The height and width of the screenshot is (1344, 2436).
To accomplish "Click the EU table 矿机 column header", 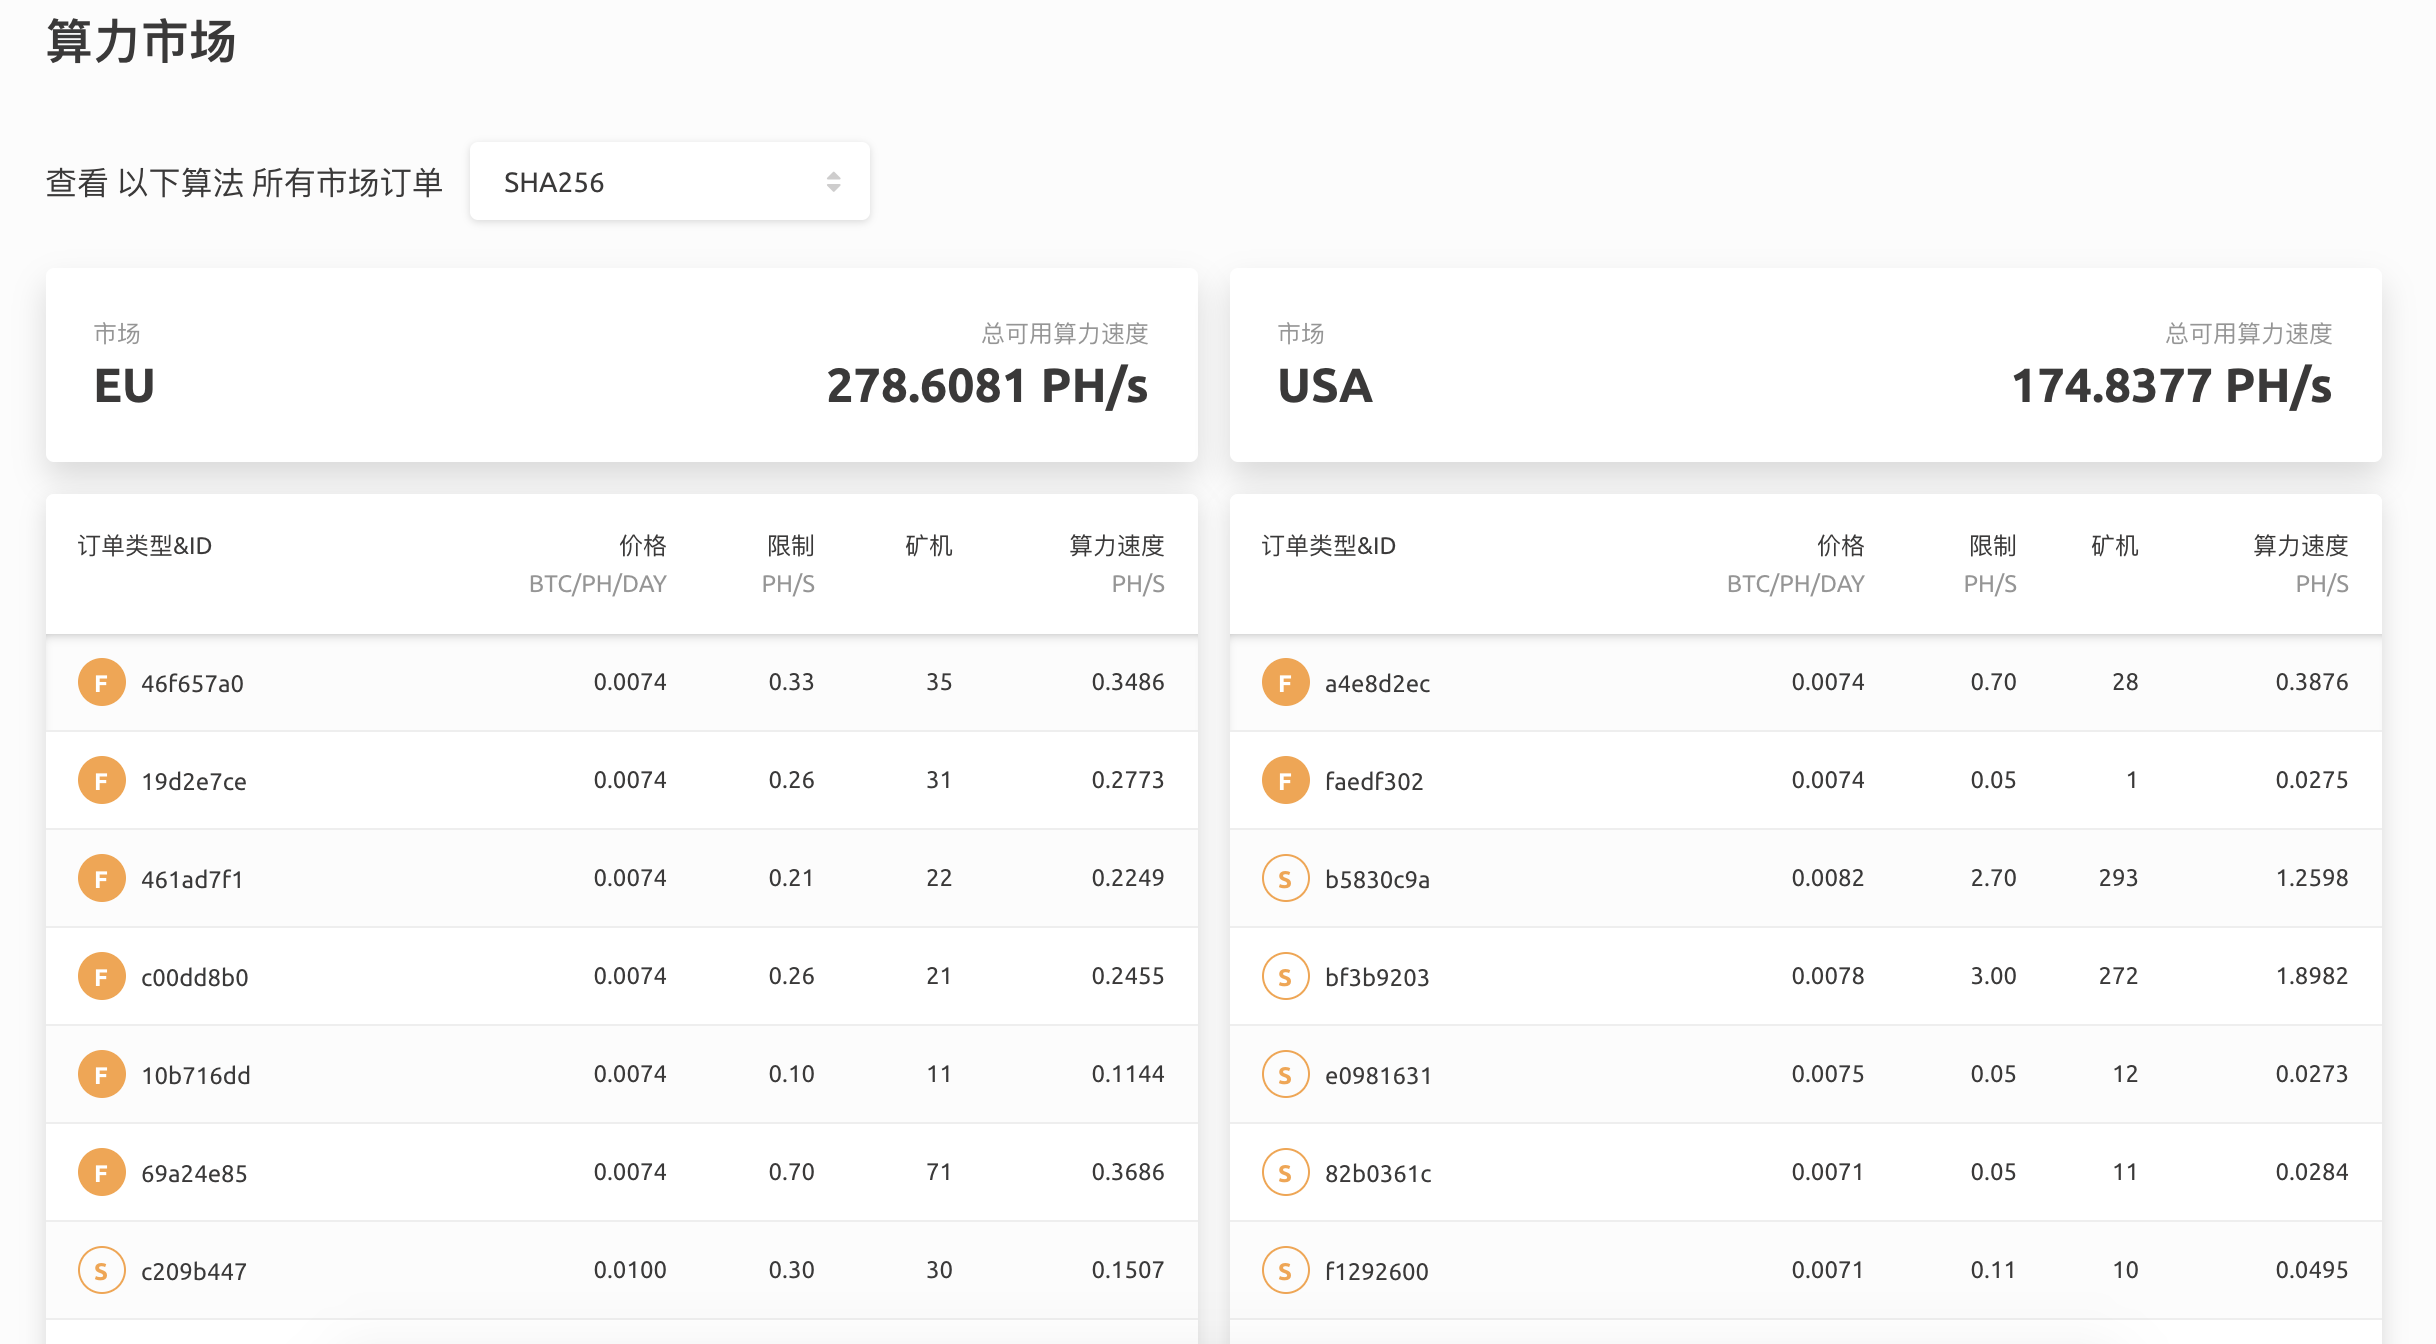I will (x=928, y=546).
